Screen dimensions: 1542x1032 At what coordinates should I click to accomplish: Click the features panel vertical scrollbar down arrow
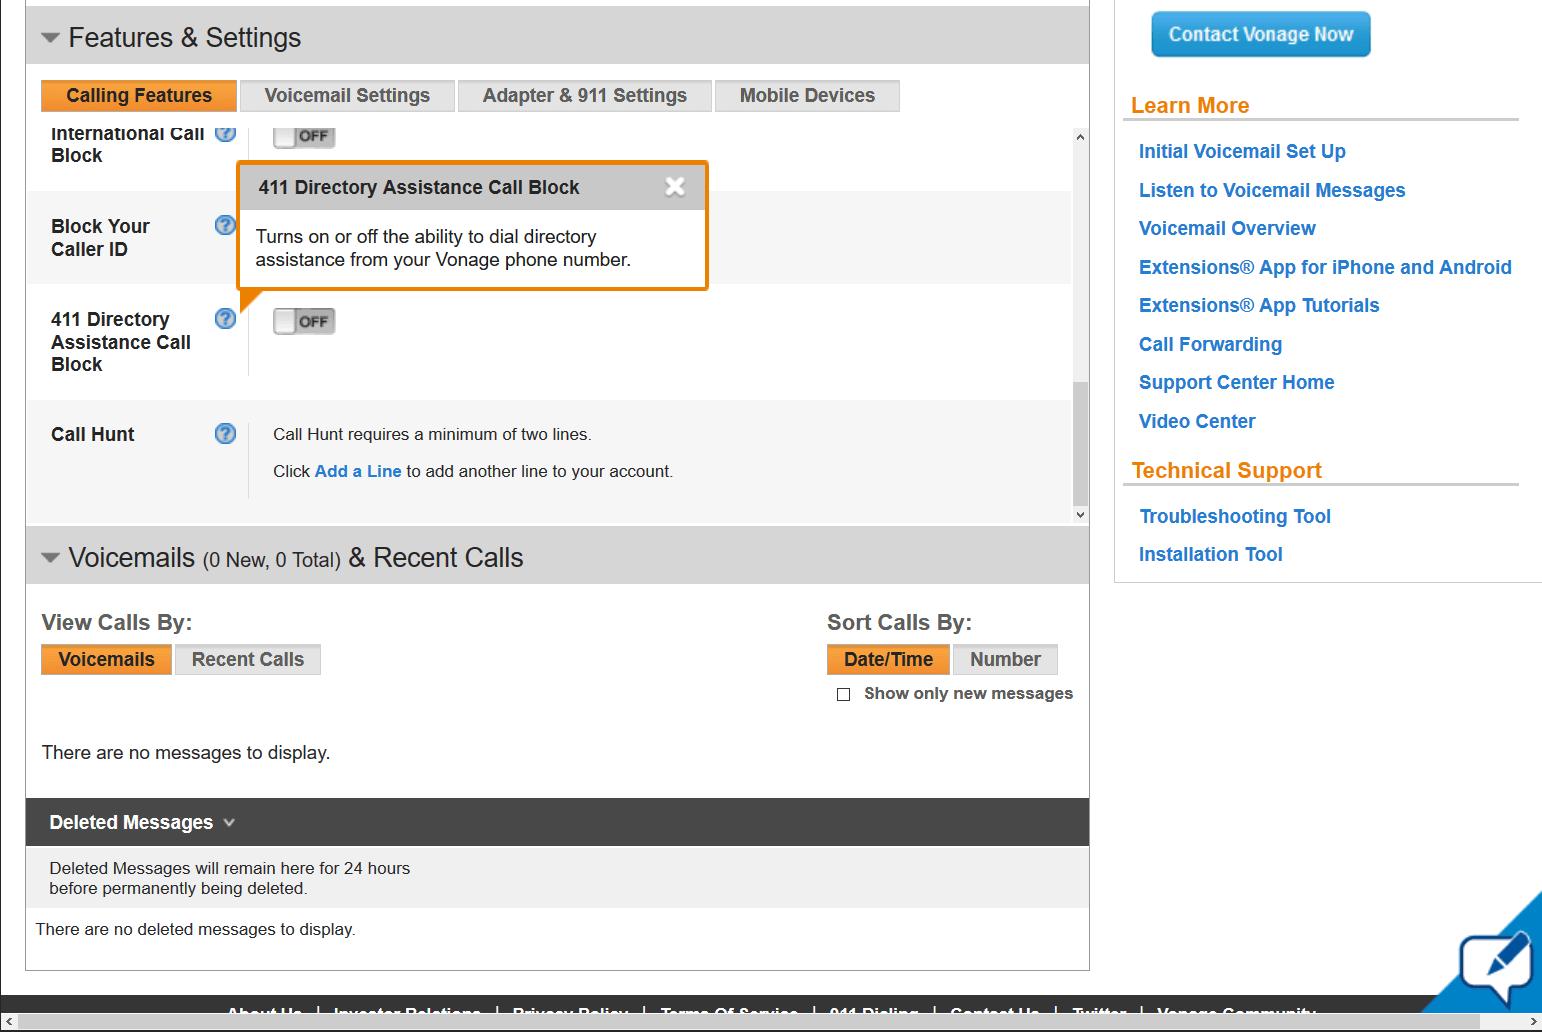click(x=1080, y=514)
